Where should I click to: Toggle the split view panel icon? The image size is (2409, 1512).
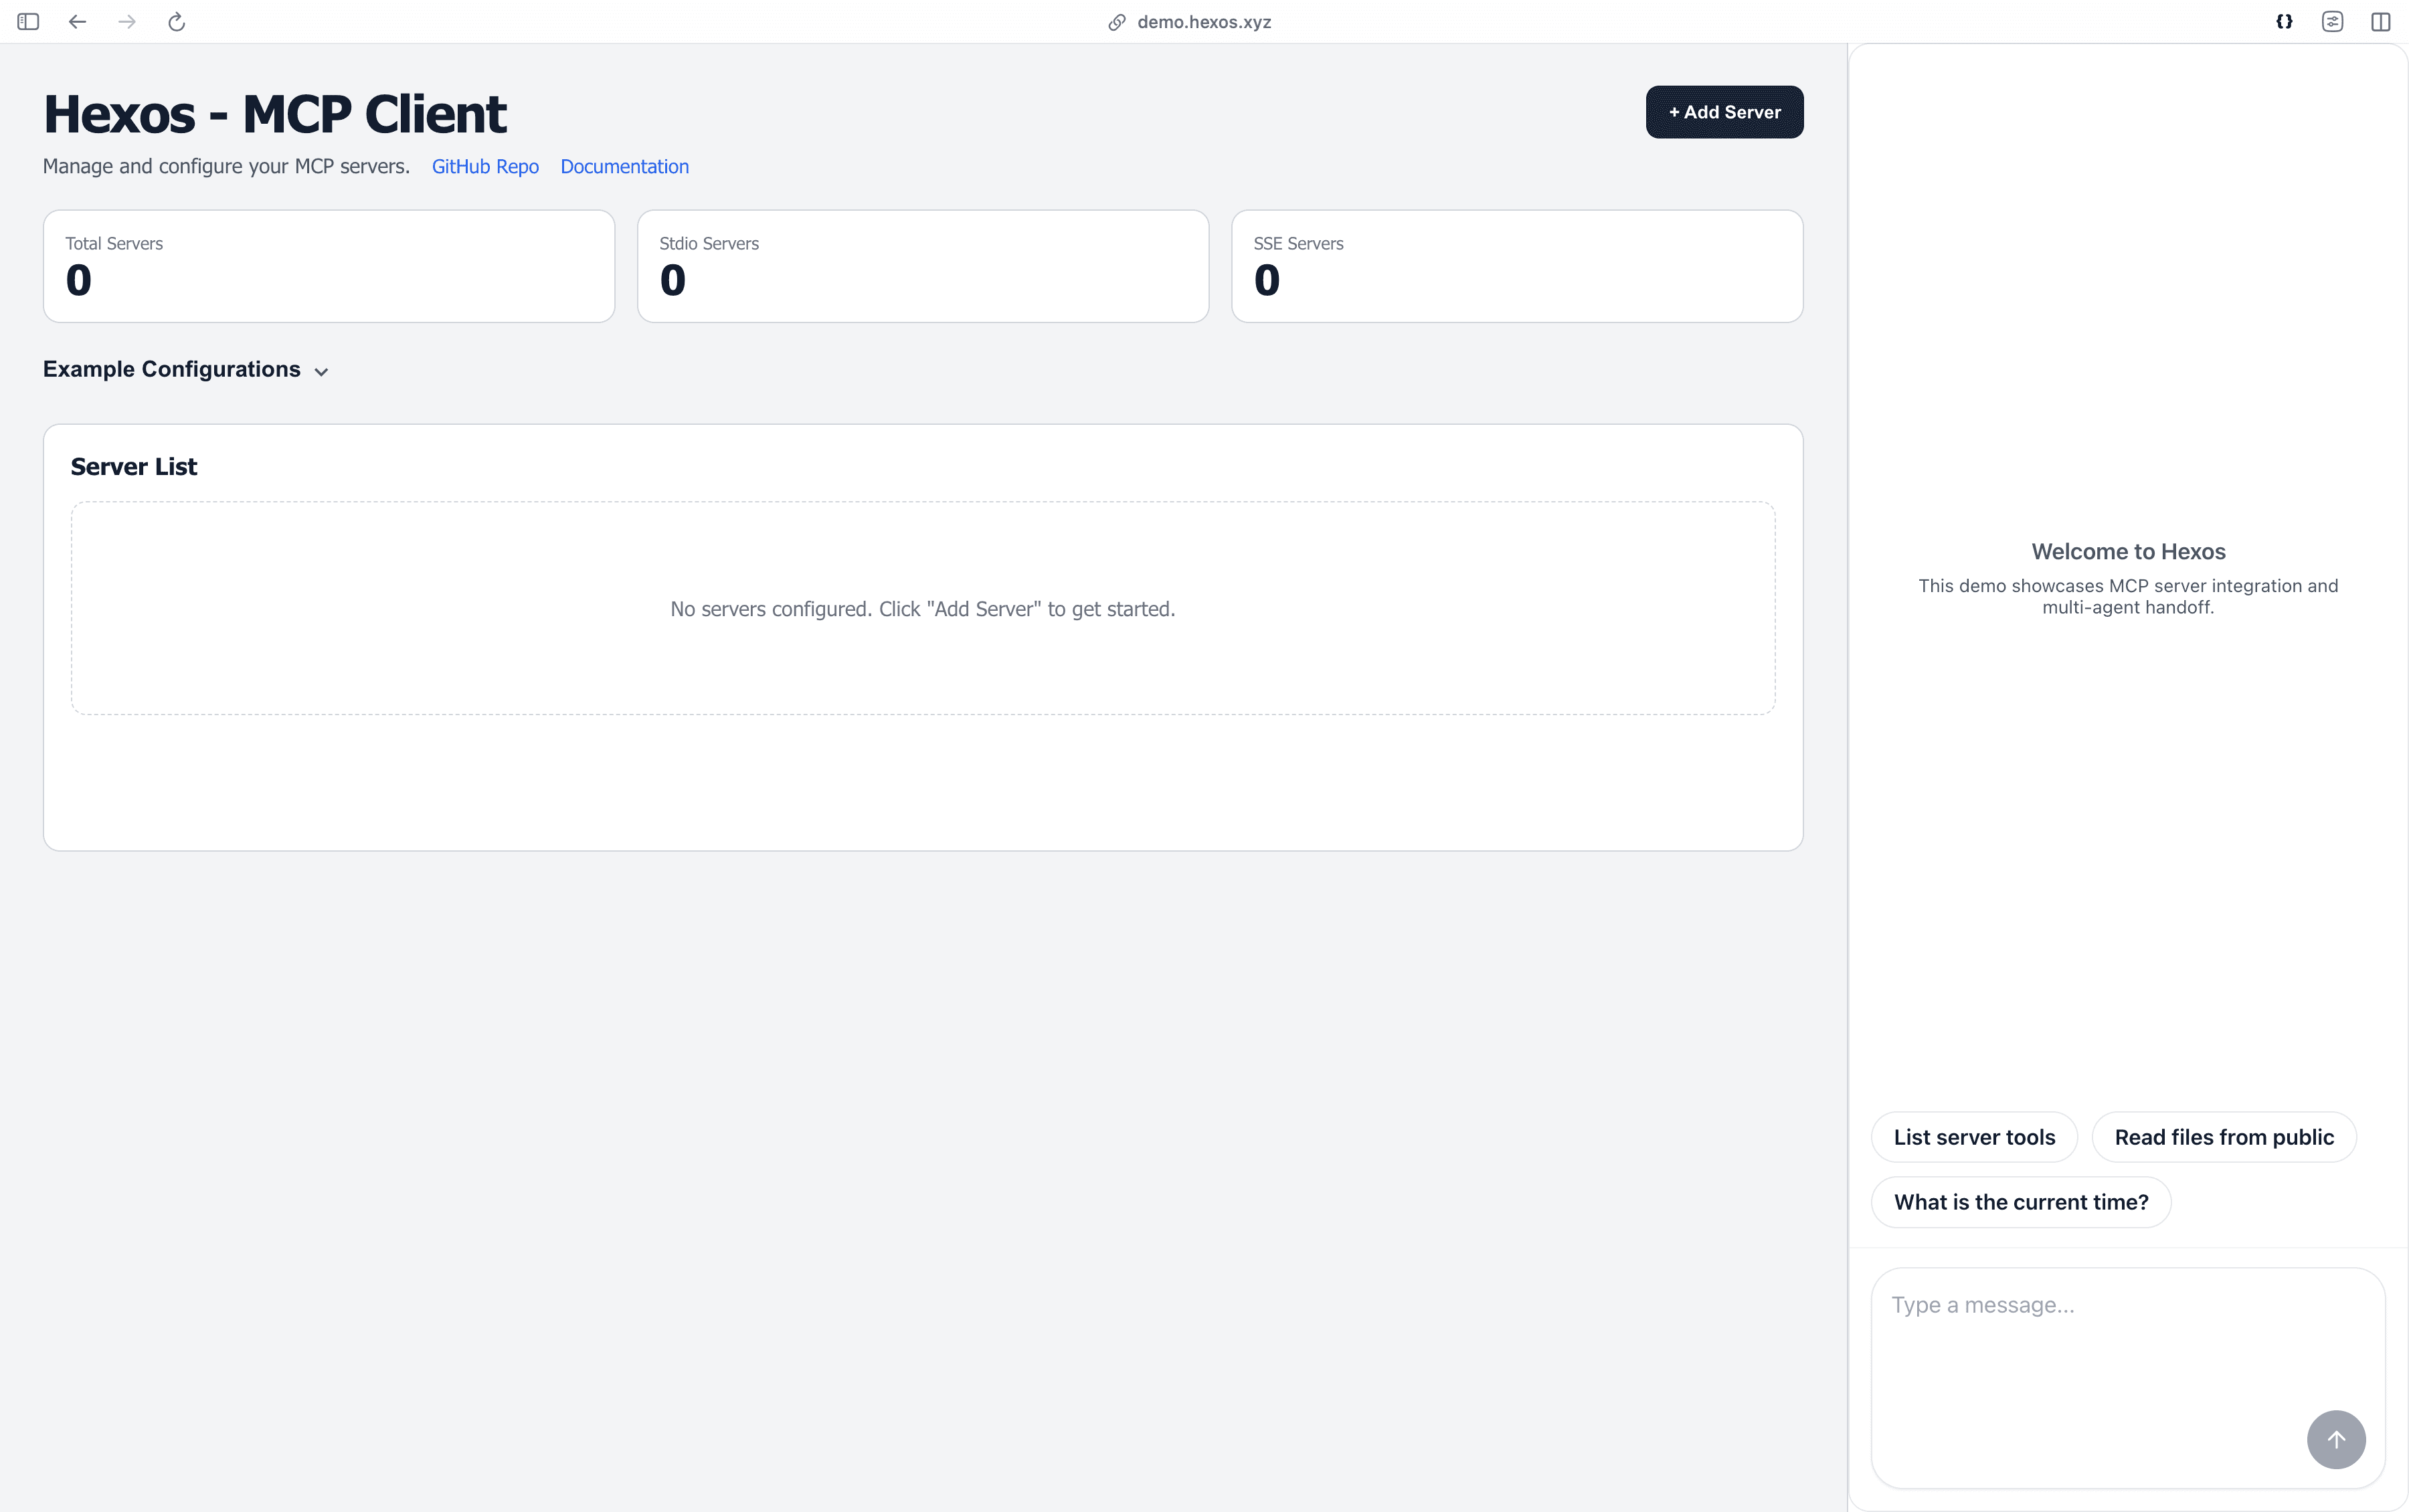pyautogui.click(x=2381, y=22)
